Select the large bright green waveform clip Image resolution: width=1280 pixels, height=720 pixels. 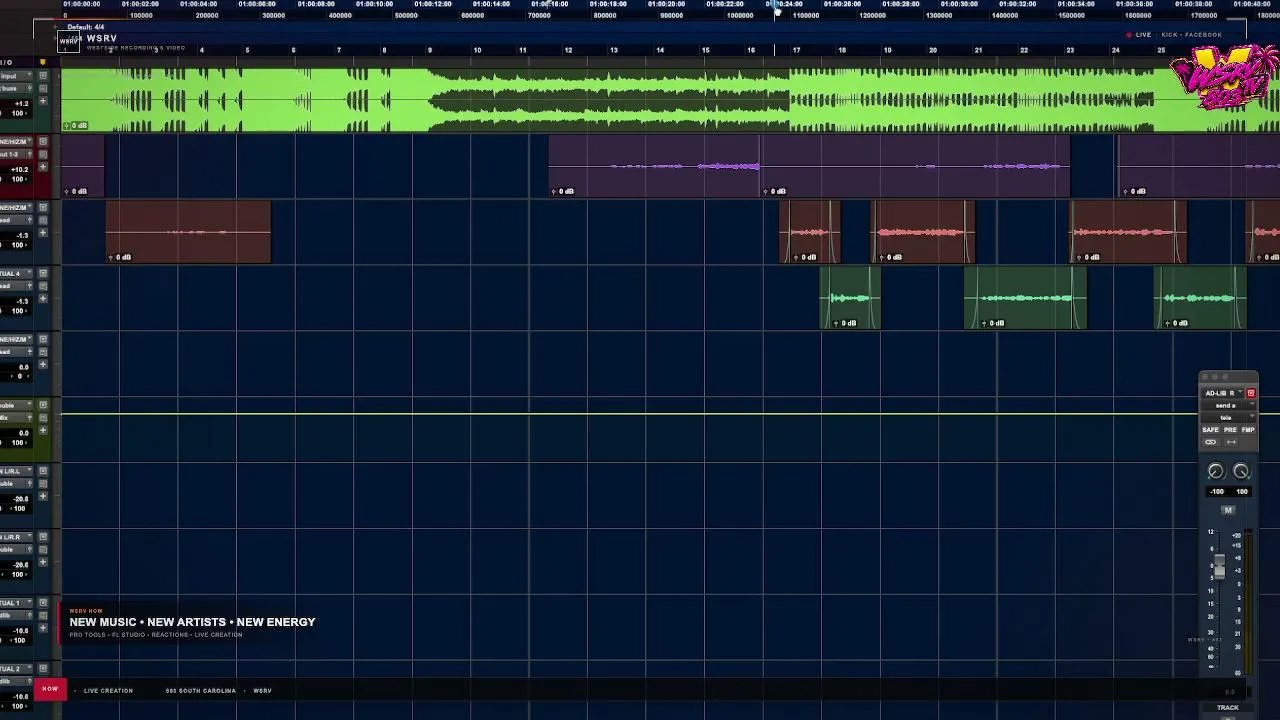670,100
